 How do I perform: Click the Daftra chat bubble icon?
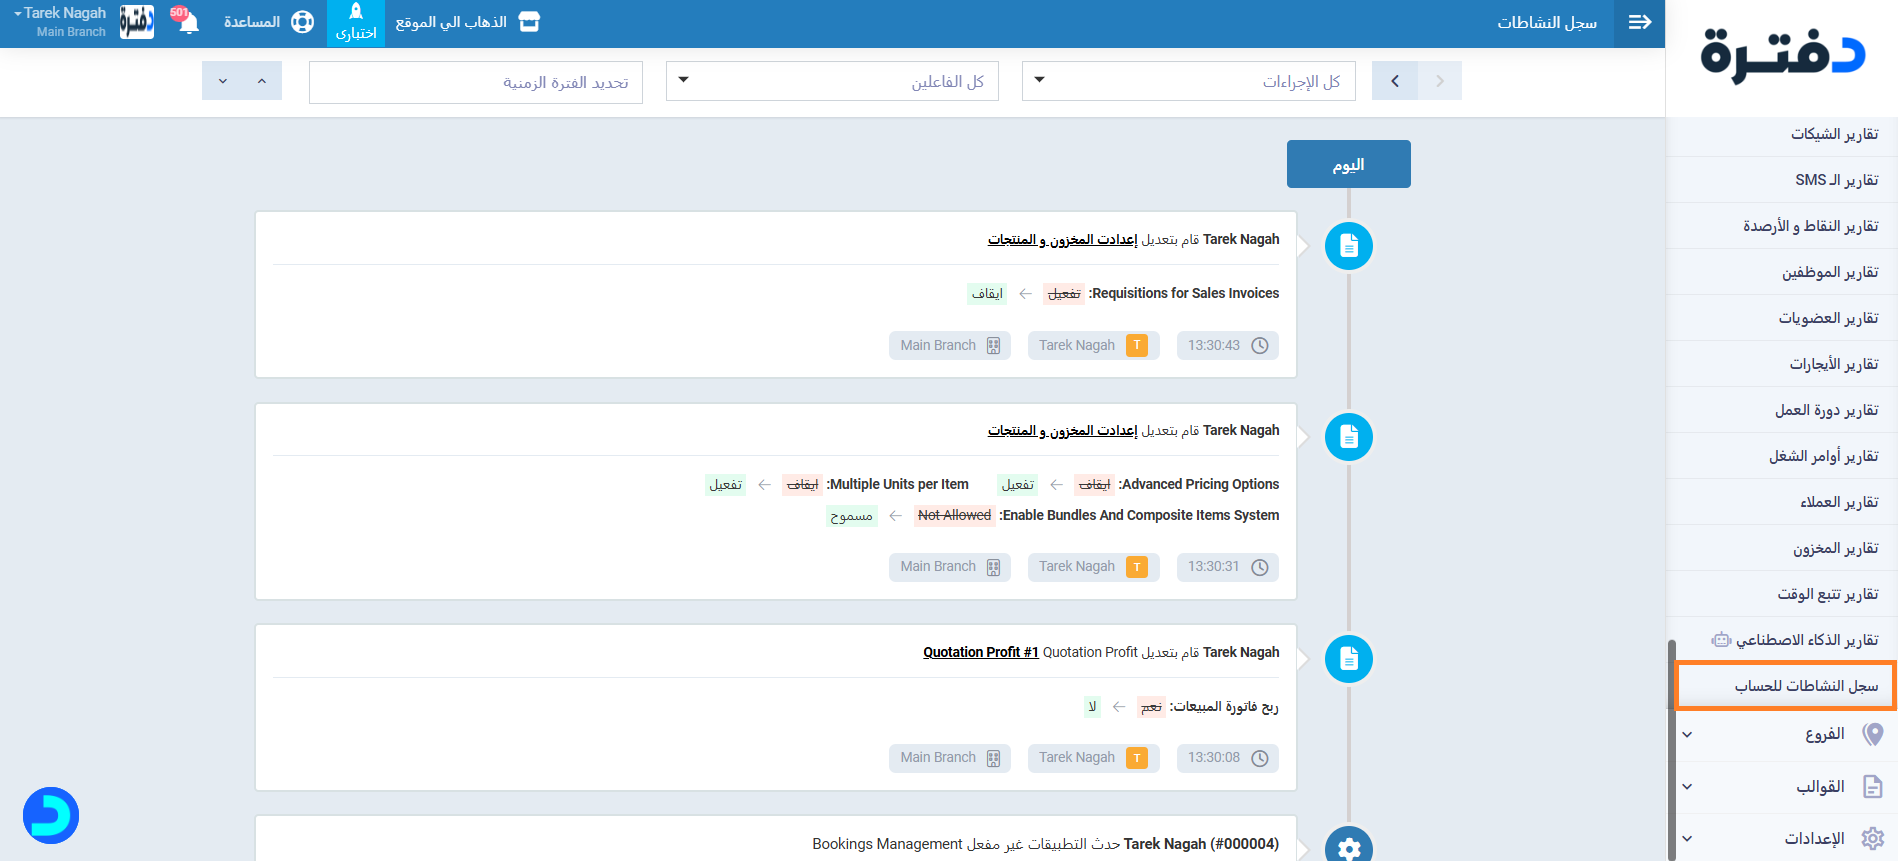click(51, 815)
